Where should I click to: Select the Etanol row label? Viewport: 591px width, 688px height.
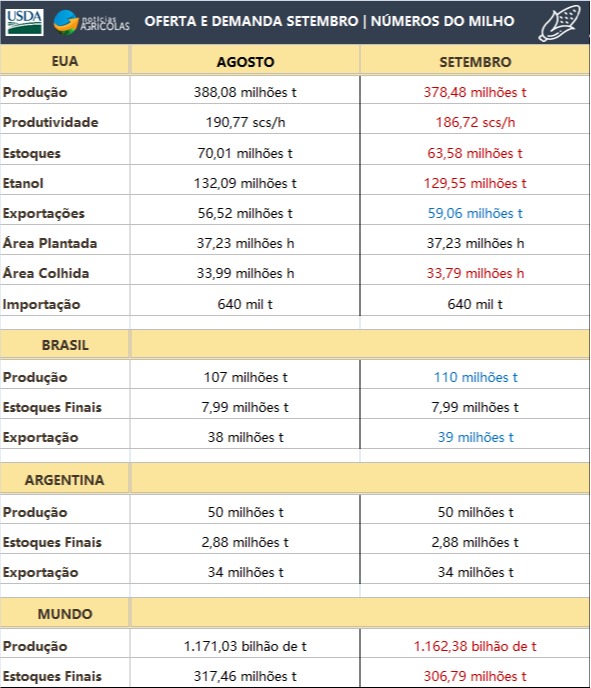coord(23,183)
